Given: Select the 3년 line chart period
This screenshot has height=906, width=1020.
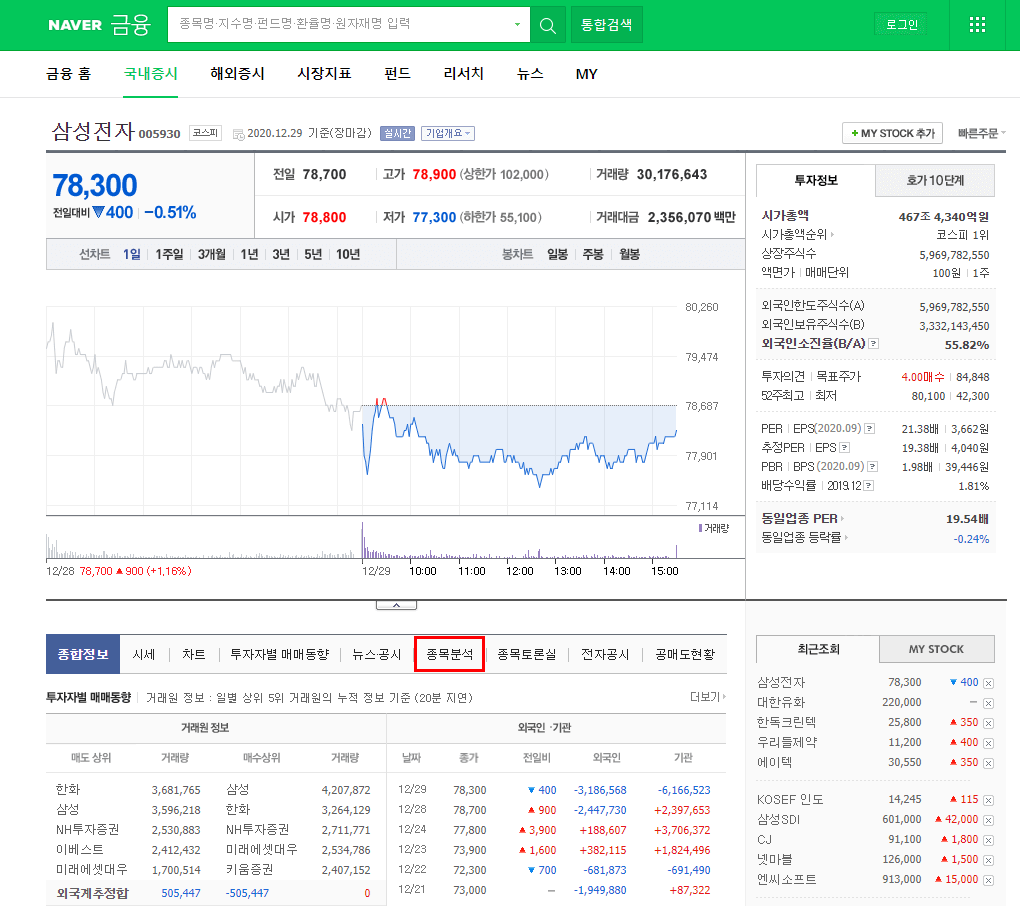Looking at the screenshot, I should [x=281, y=254].
